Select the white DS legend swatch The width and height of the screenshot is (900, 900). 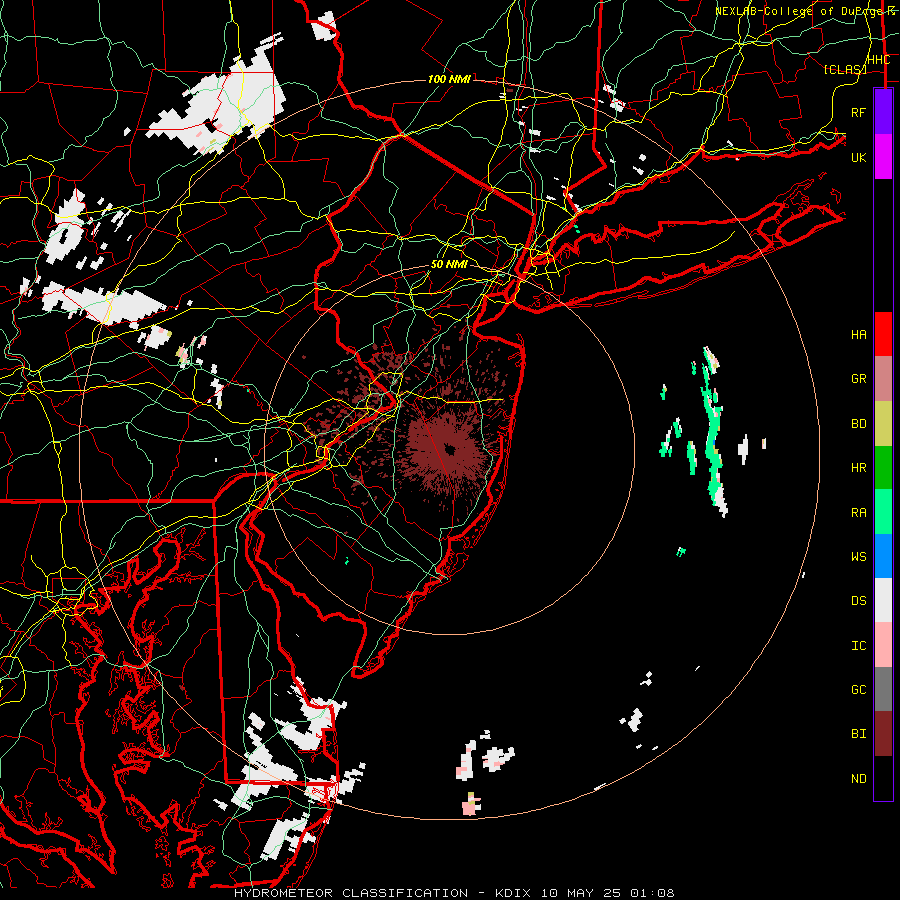(883, 600)
